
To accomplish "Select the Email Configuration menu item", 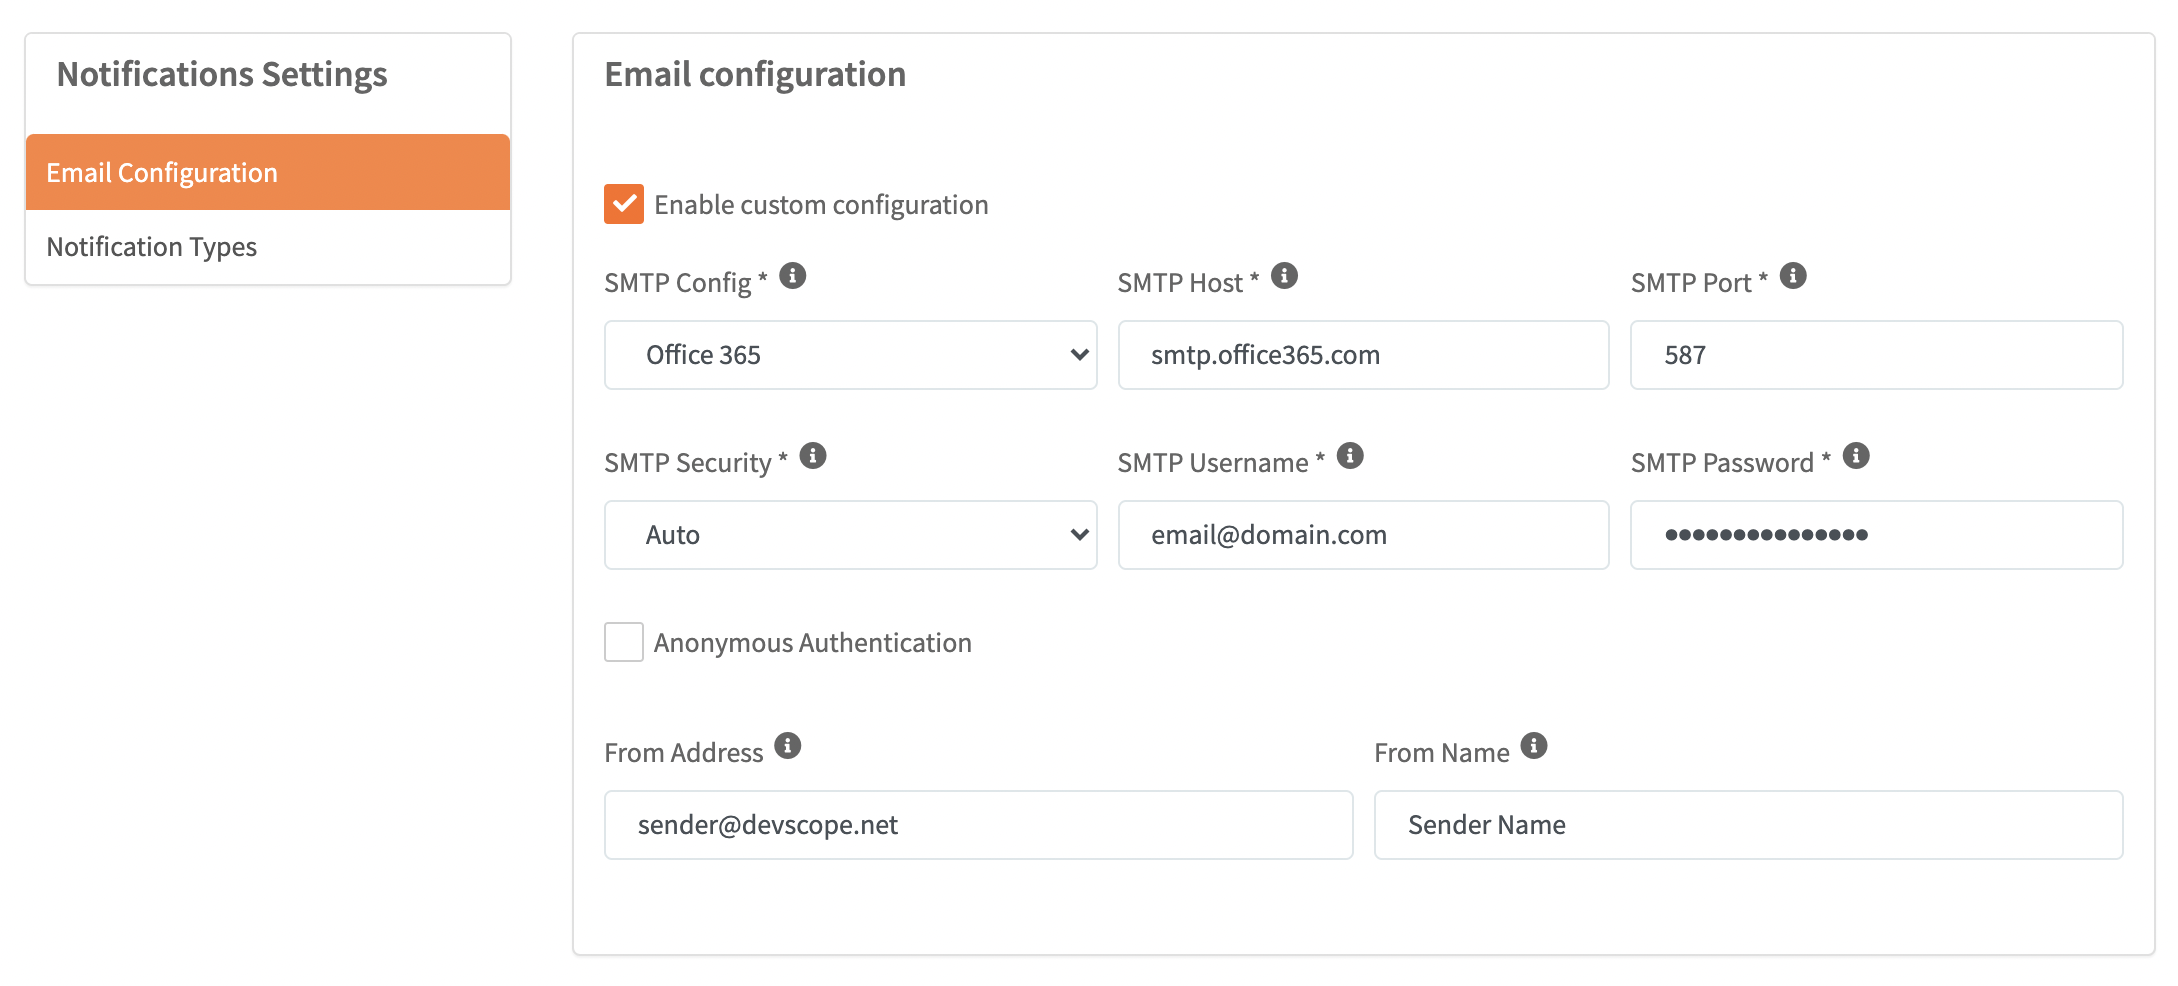I will click(x=268, y=172).
